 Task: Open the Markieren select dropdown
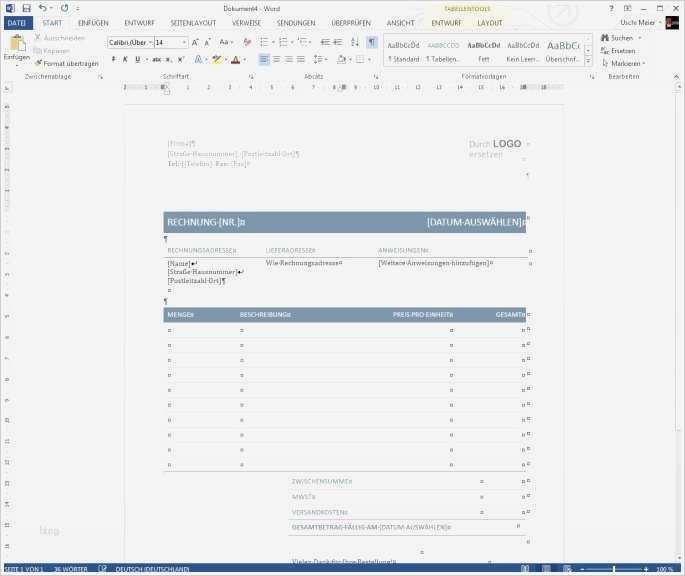[623, 63]
